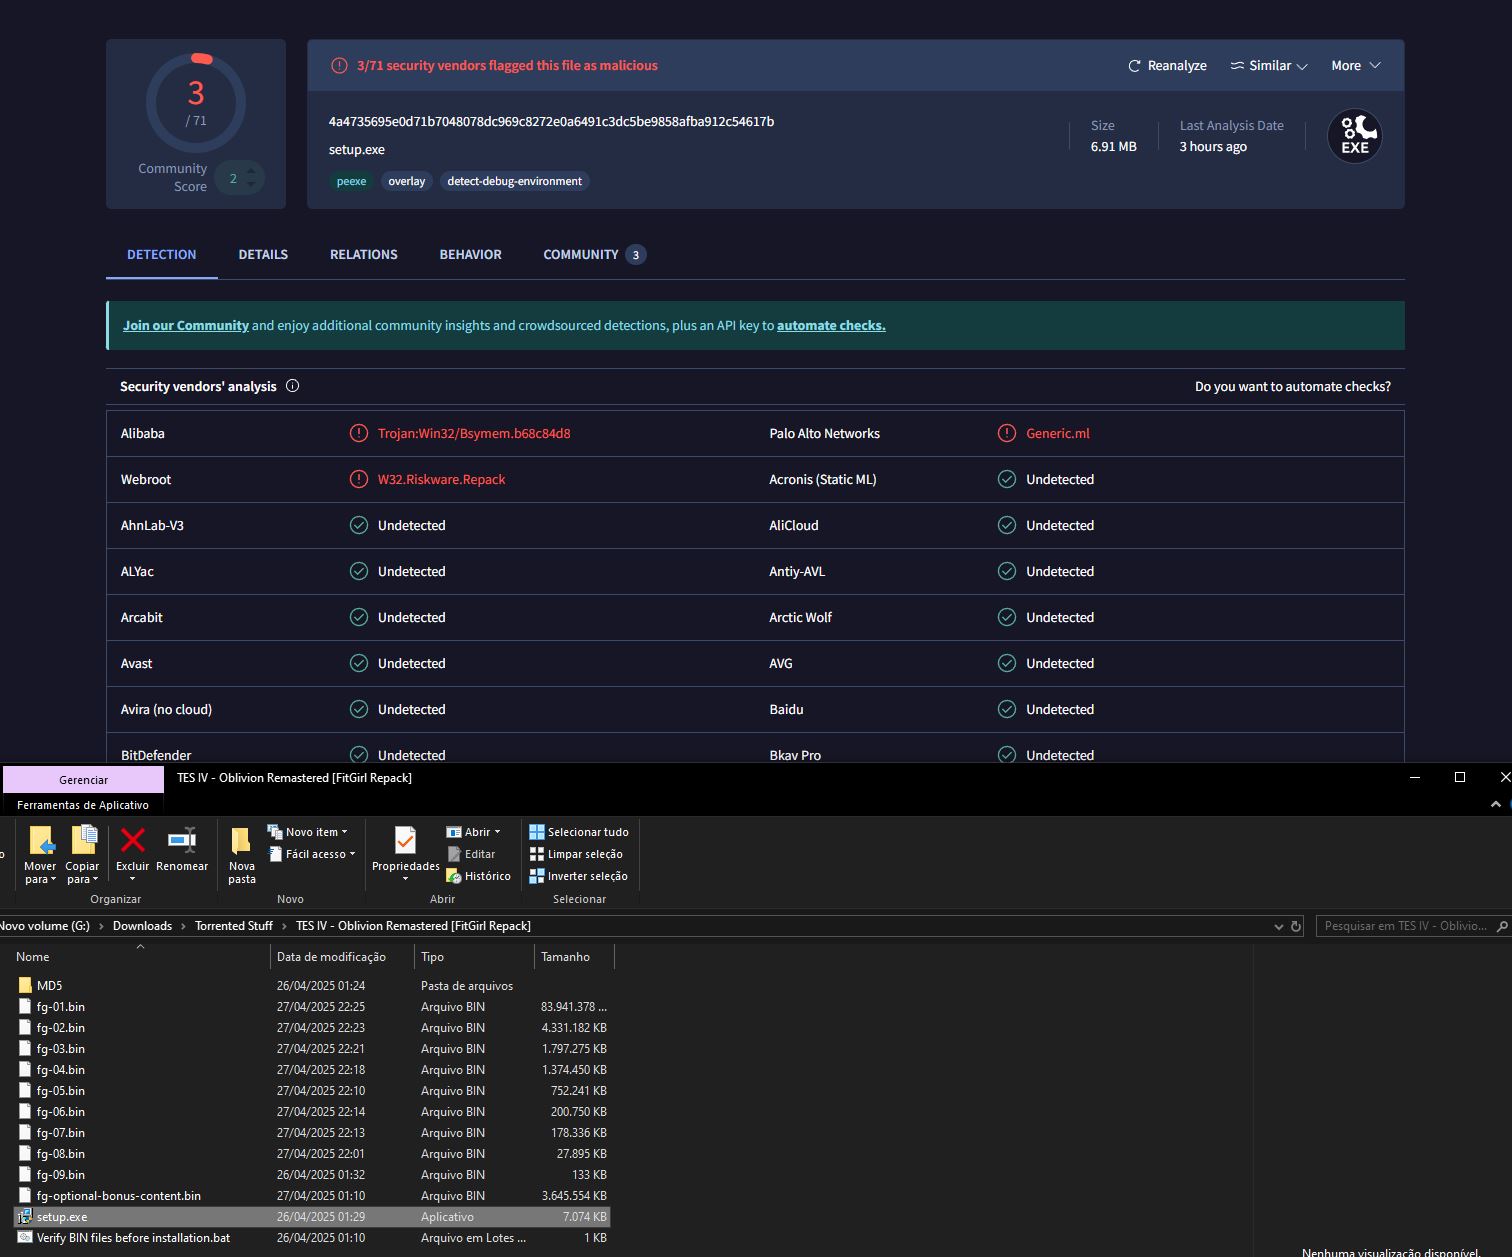
Task: Select the MD5 folder
Action: pyautogui.click(x=312, y=986)
